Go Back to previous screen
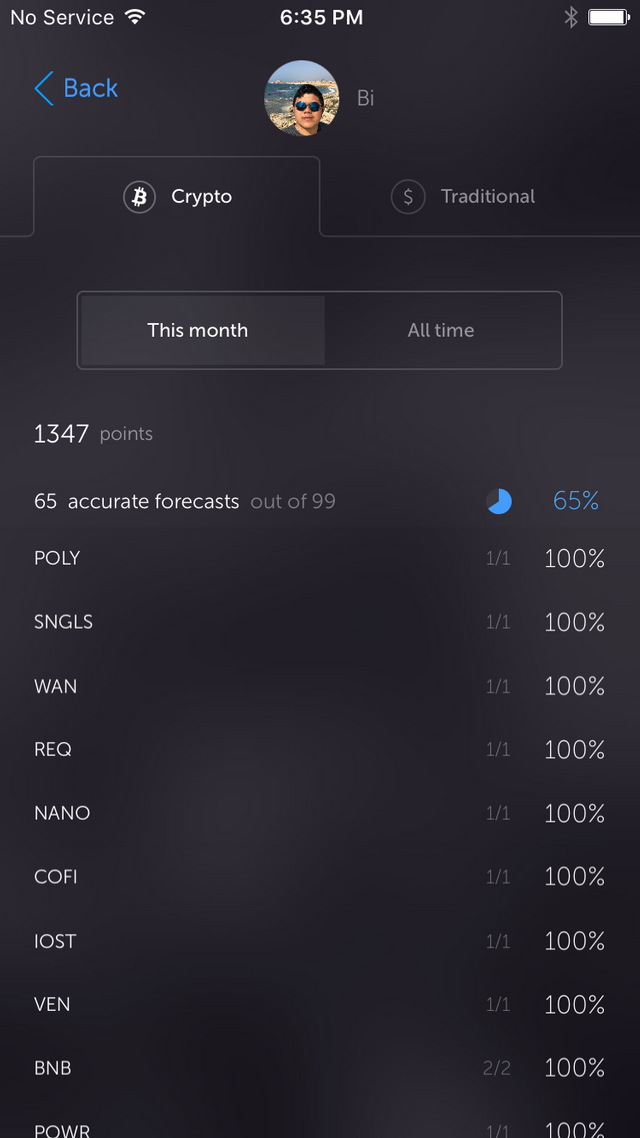Image resolution: width=640 pixels, height=1138 pixels. coord(76,89)
